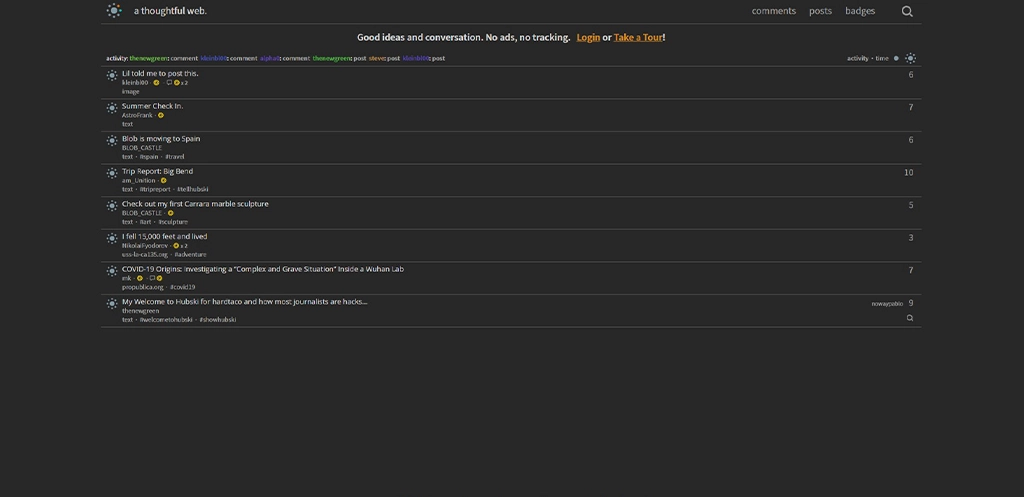Open the badges page

point(859,11)
